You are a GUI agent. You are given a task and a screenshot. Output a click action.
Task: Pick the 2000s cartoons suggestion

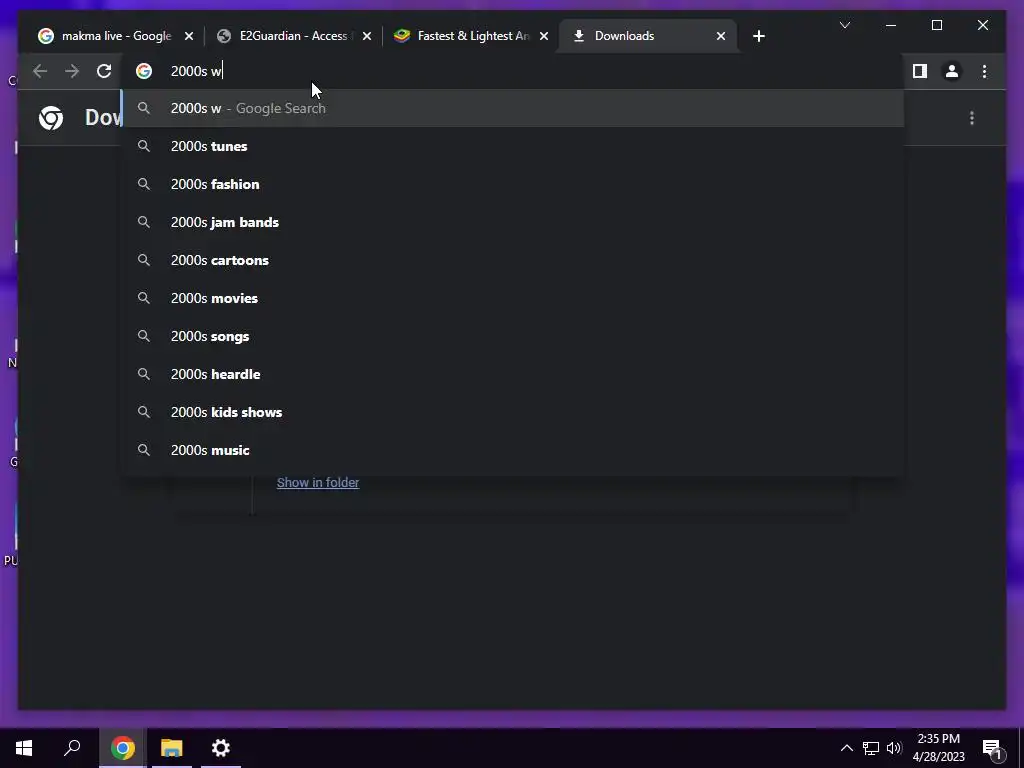[514, 260]
